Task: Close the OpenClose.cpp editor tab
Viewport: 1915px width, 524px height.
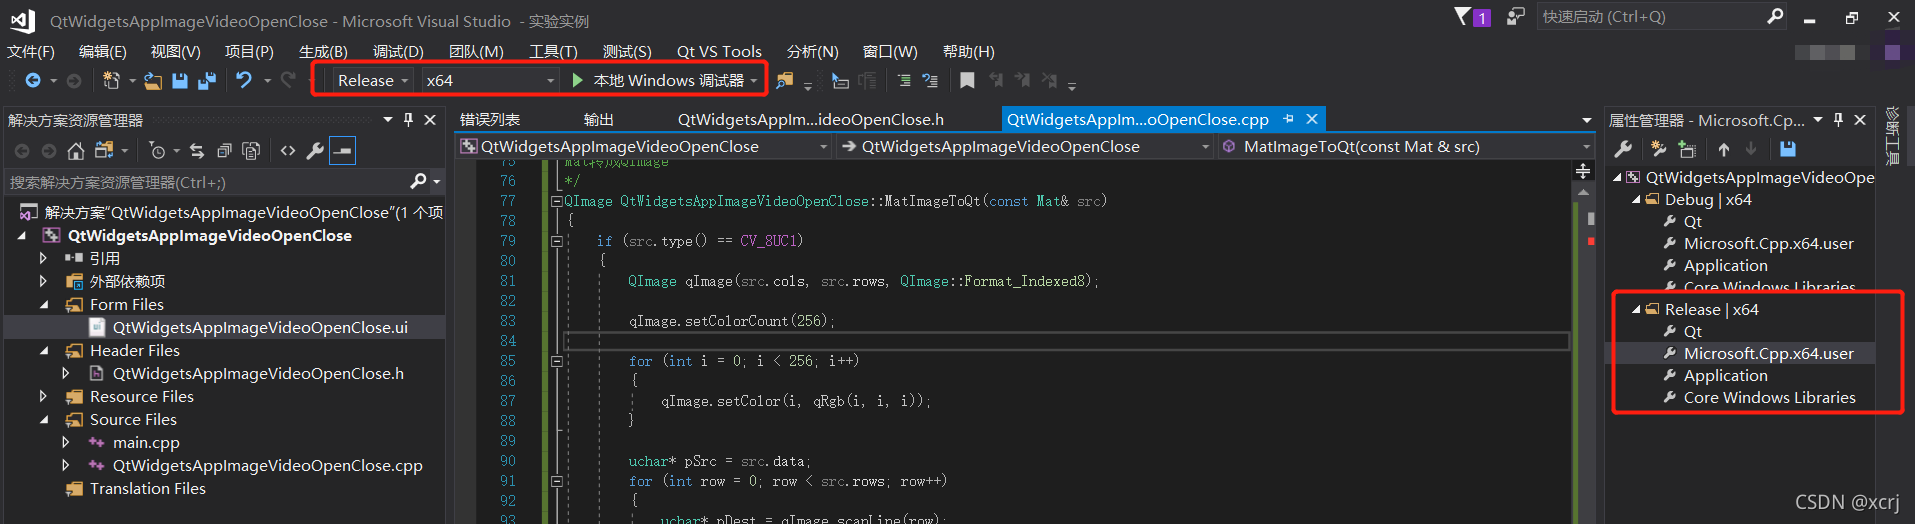Action: click(1312, 119)
